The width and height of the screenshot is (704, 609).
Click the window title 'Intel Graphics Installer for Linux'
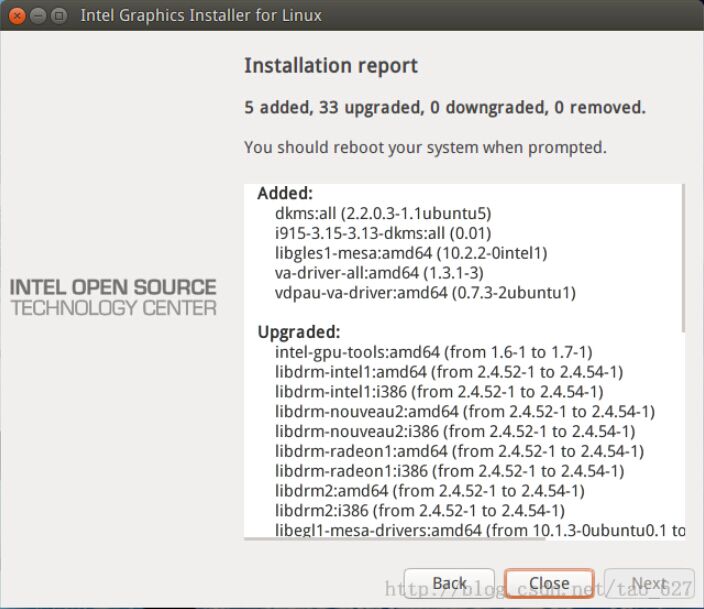click(201, 16)
